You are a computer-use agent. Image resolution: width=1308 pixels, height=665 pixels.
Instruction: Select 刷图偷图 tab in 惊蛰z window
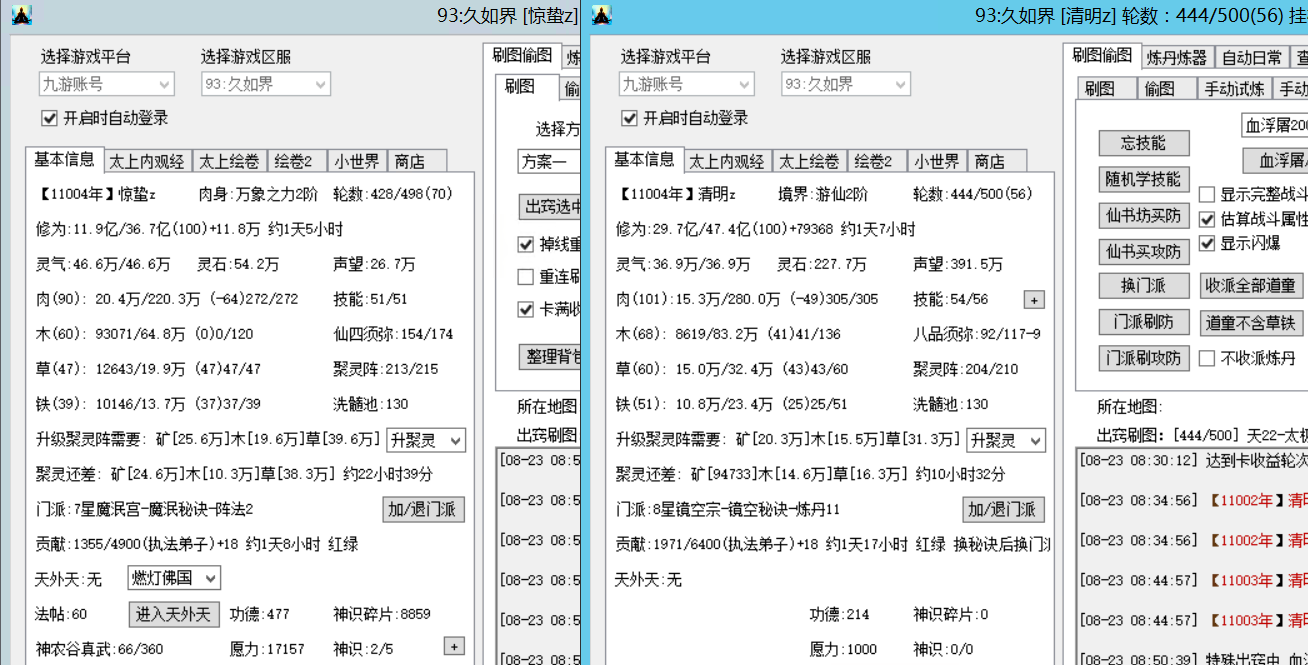[522, 55]
